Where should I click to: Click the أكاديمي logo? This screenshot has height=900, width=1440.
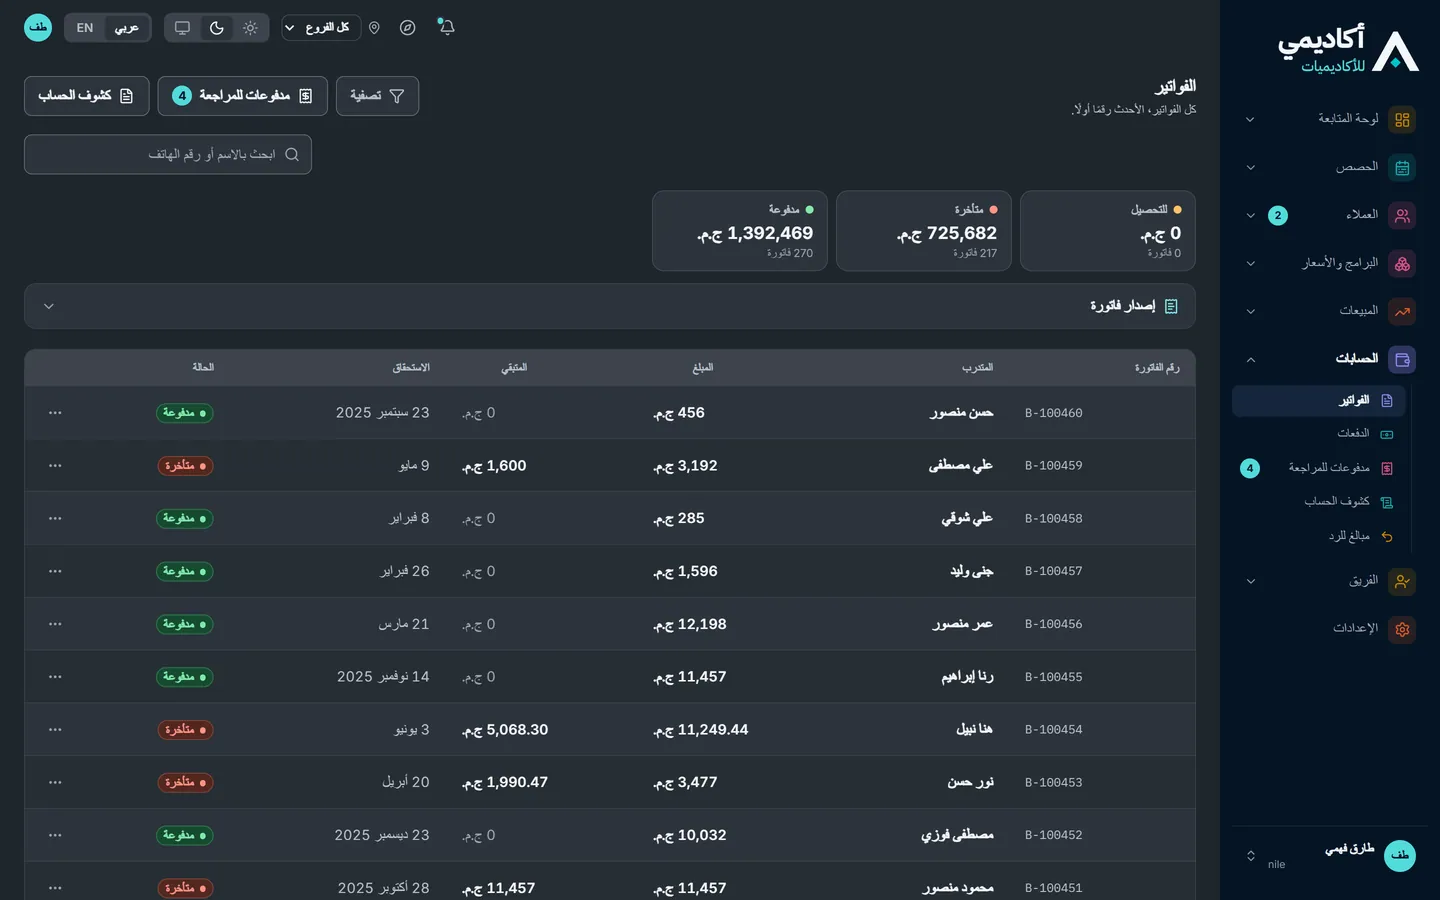pos(1348,50)
